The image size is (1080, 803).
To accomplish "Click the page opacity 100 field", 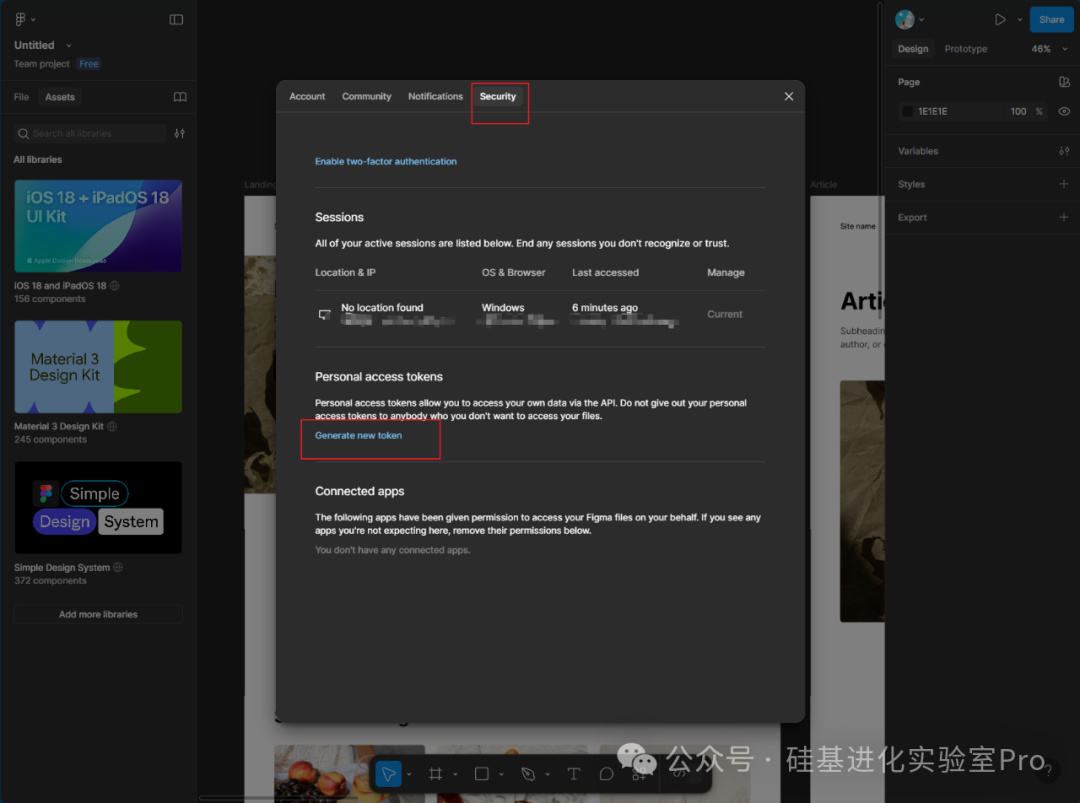I will pyautogui.click(x=1019, y=112).
